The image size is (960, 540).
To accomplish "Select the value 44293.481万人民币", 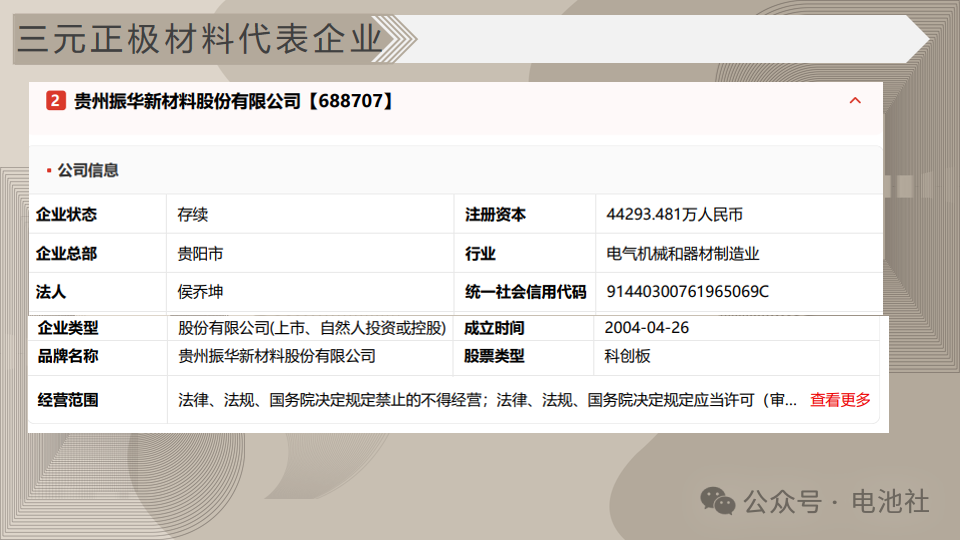I will (x=675, y=214).
